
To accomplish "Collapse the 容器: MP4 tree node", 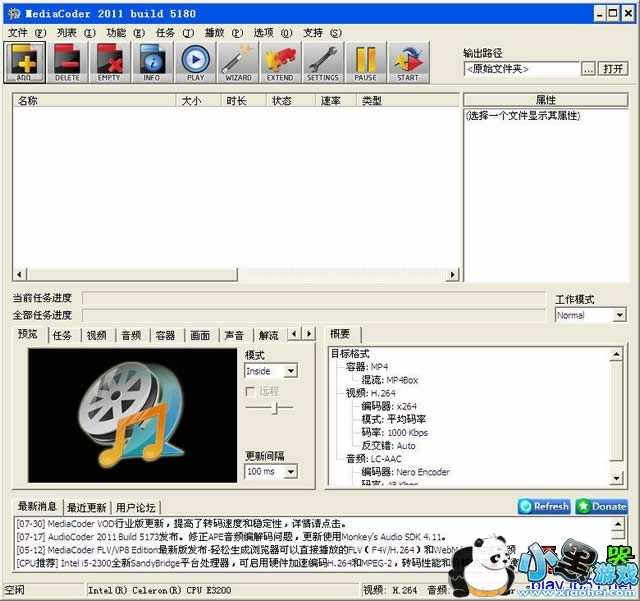I will (367, 367).
